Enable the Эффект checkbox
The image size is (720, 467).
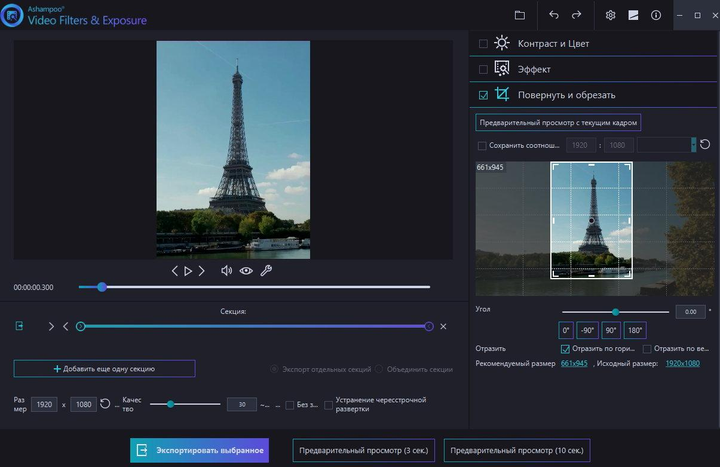(x=483, y=69)
